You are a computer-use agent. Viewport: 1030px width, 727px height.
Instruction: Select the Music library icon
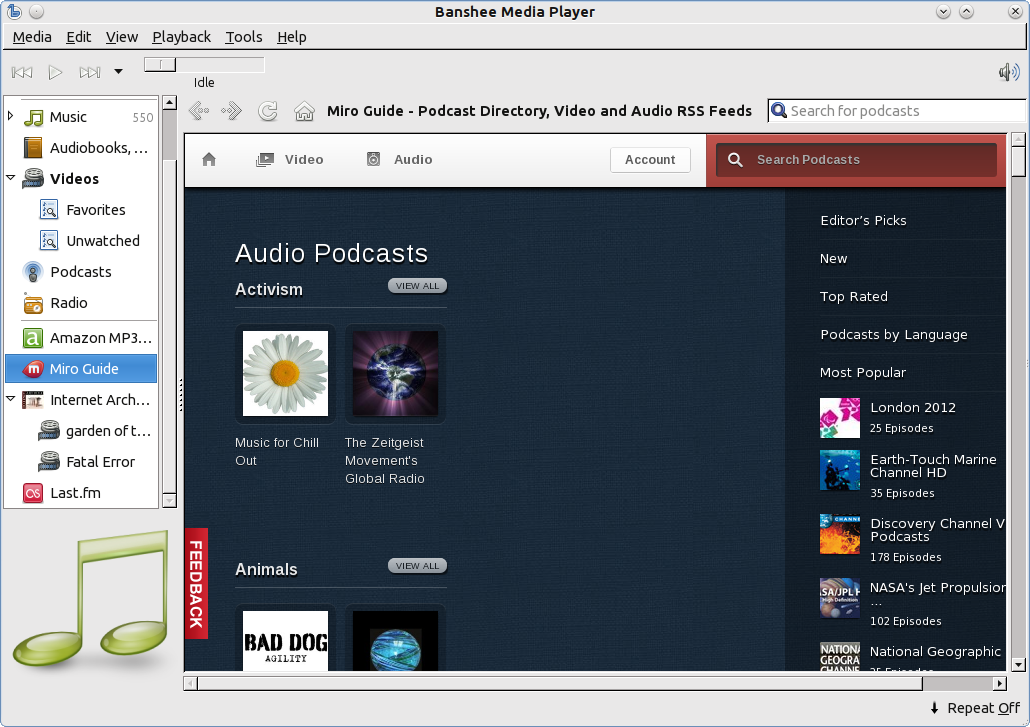tap(33, 118)
